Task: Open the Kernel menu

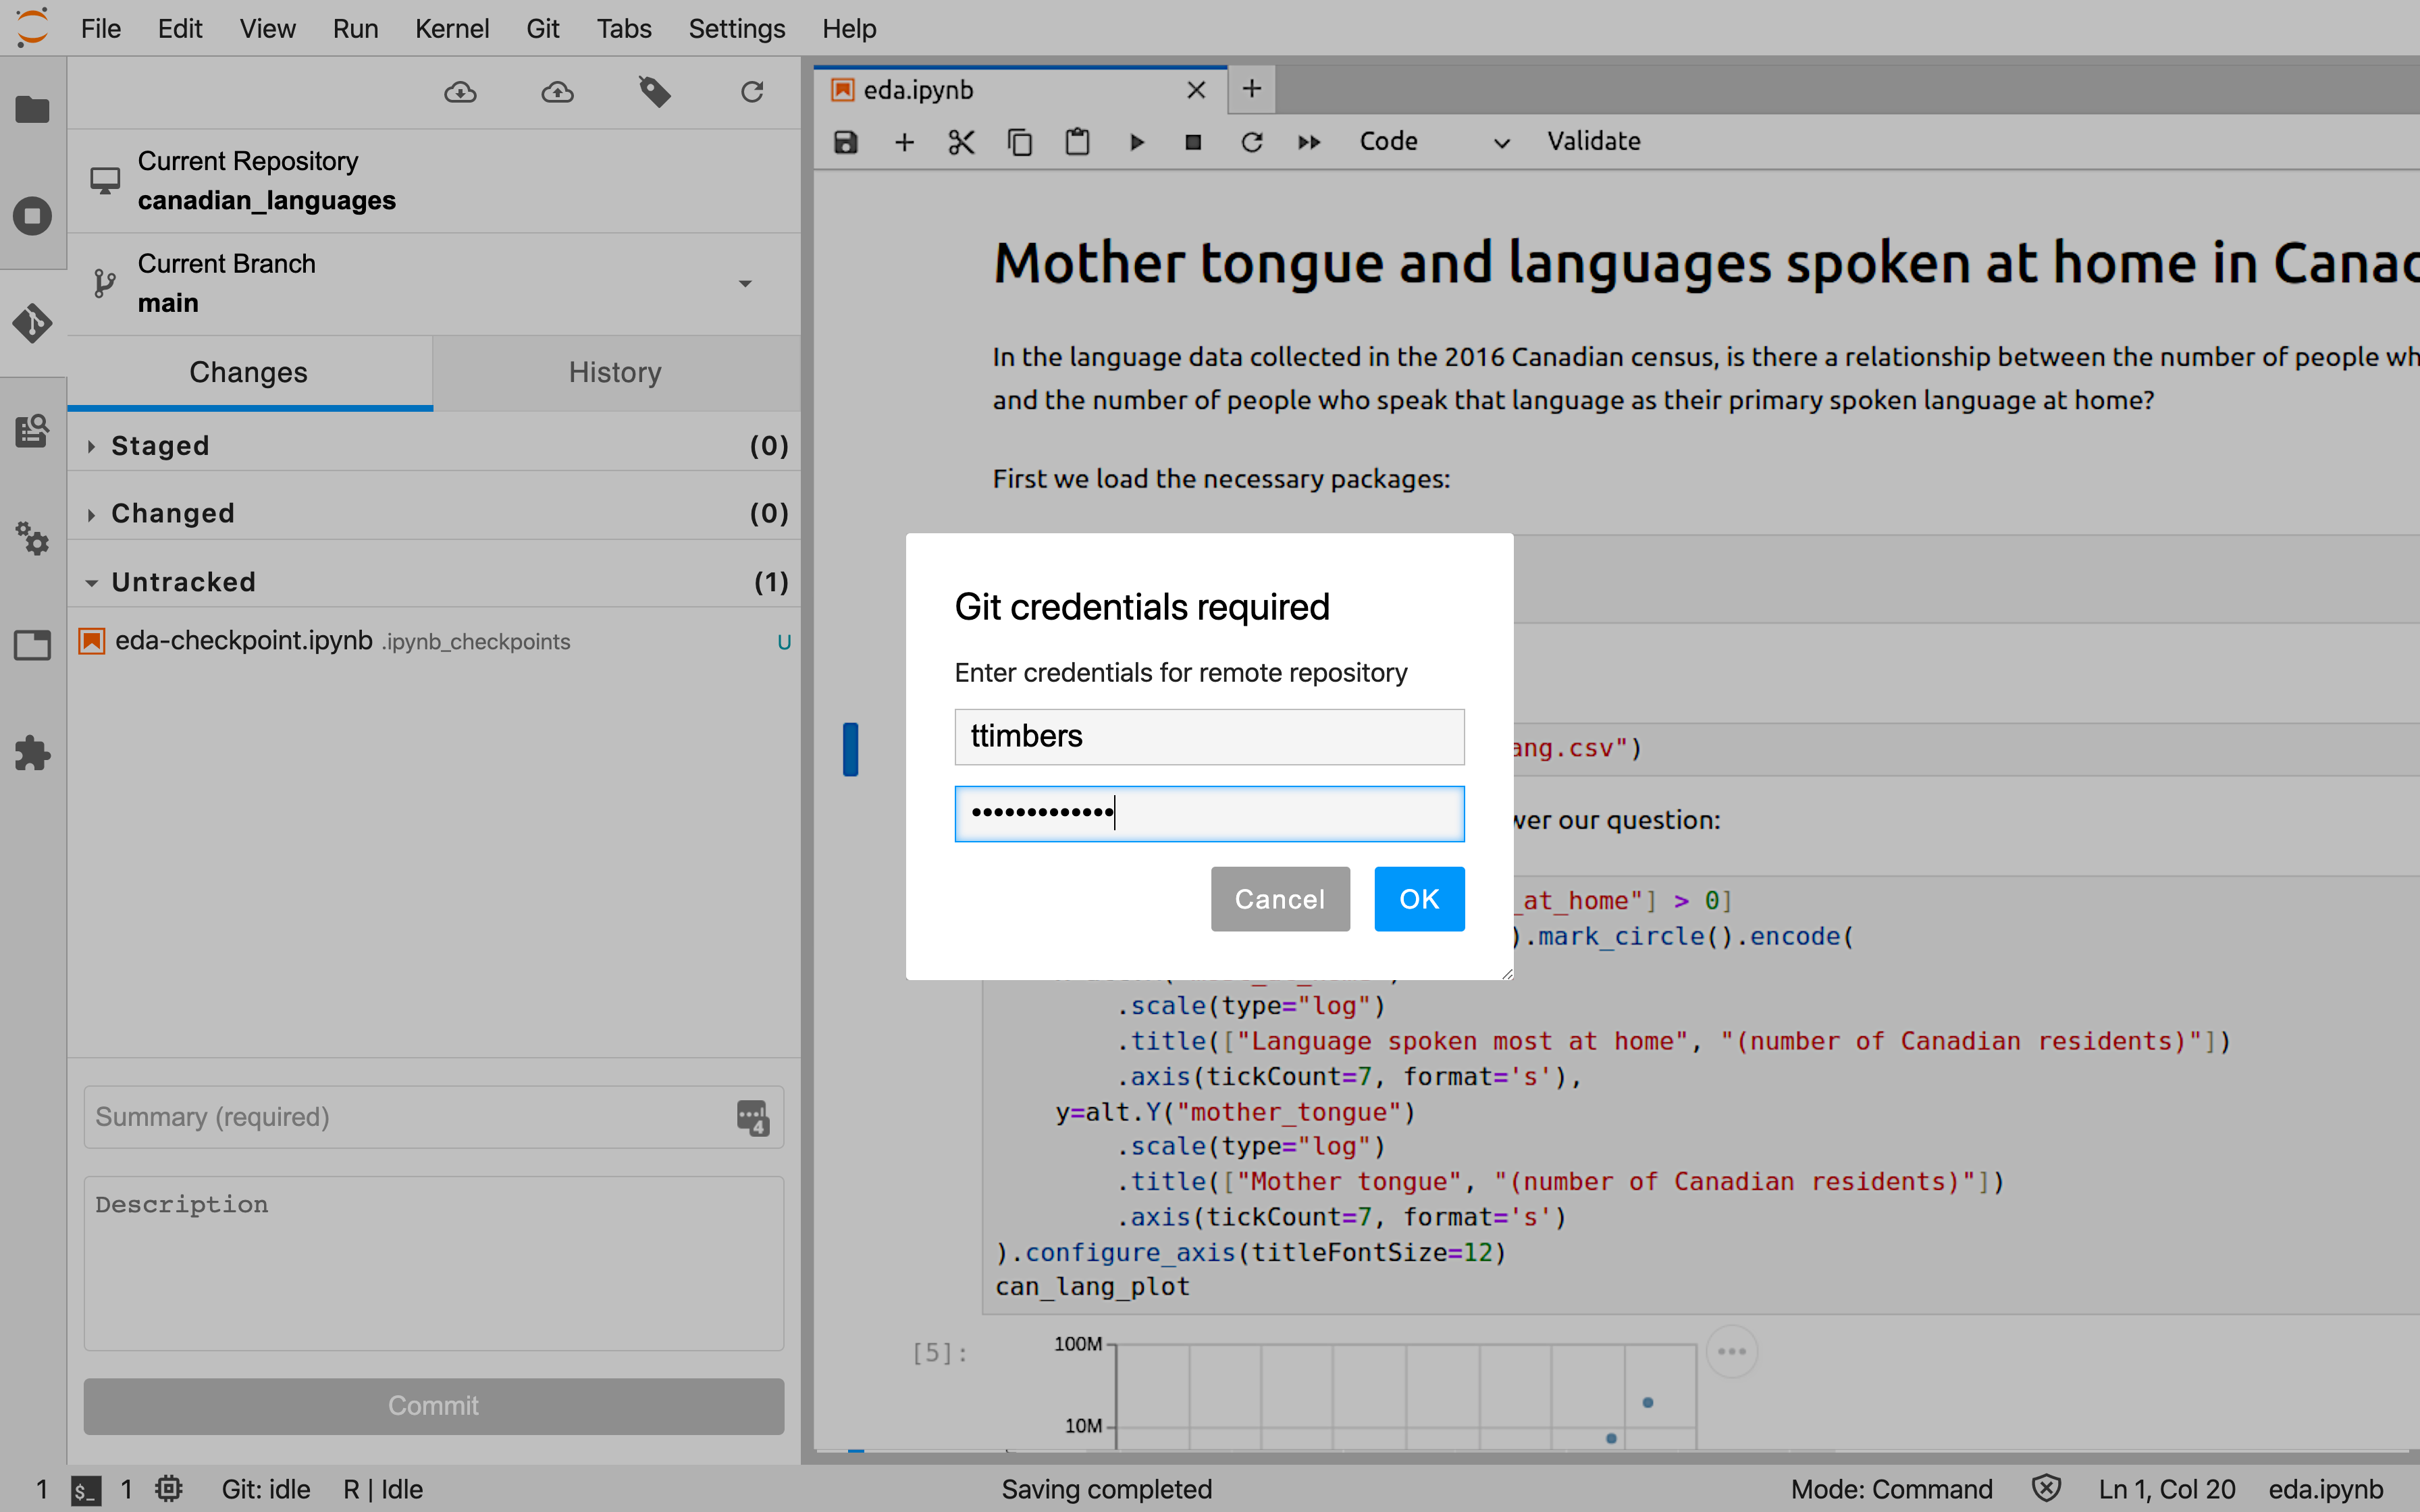Action: tap(452, 28)
